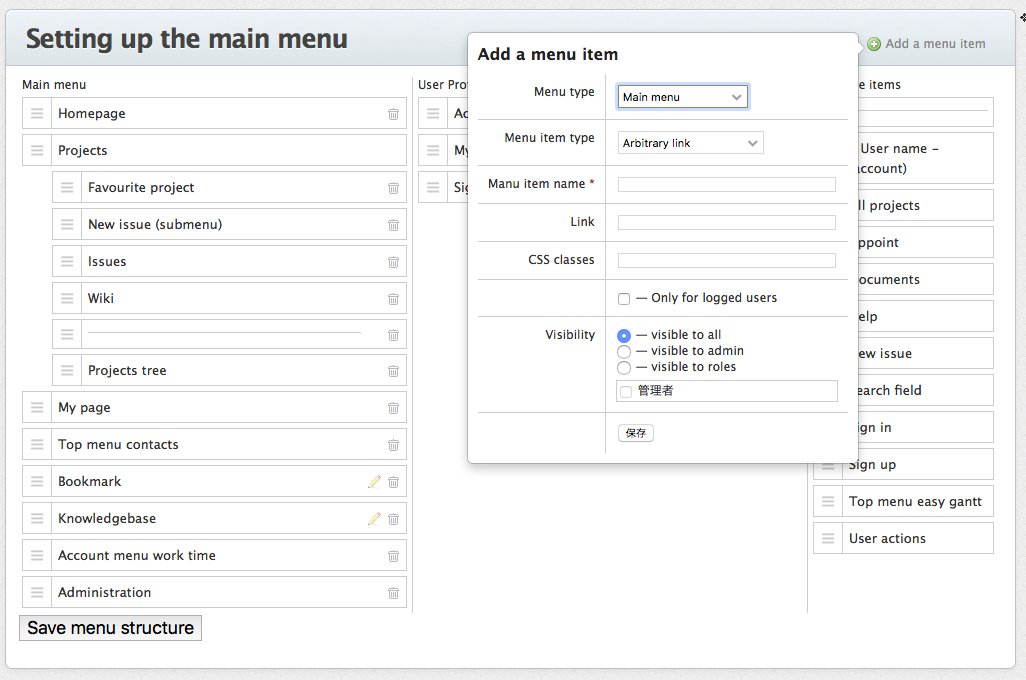The width and height of the screenshot is (1026, 680).
Task: Click the green plus icon beside Add a menu item
Action: coord(872,43)
